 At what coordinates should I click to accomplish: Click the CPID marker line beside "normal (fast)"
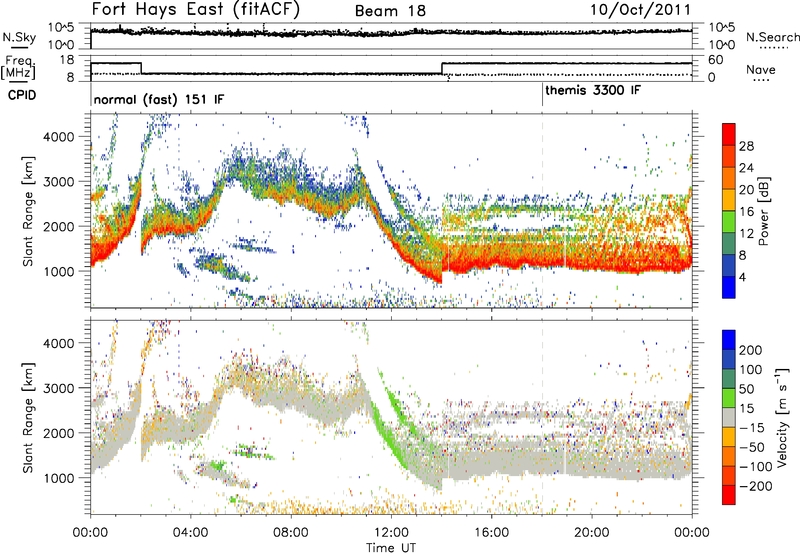pos(91,95)
